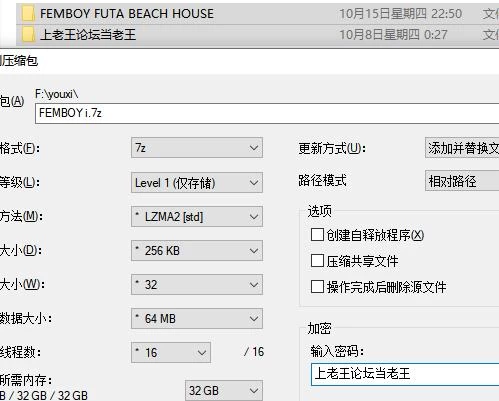Select the 上老王论坛当老王 folder name in the list
499x401 pixels.
[88, 34]
